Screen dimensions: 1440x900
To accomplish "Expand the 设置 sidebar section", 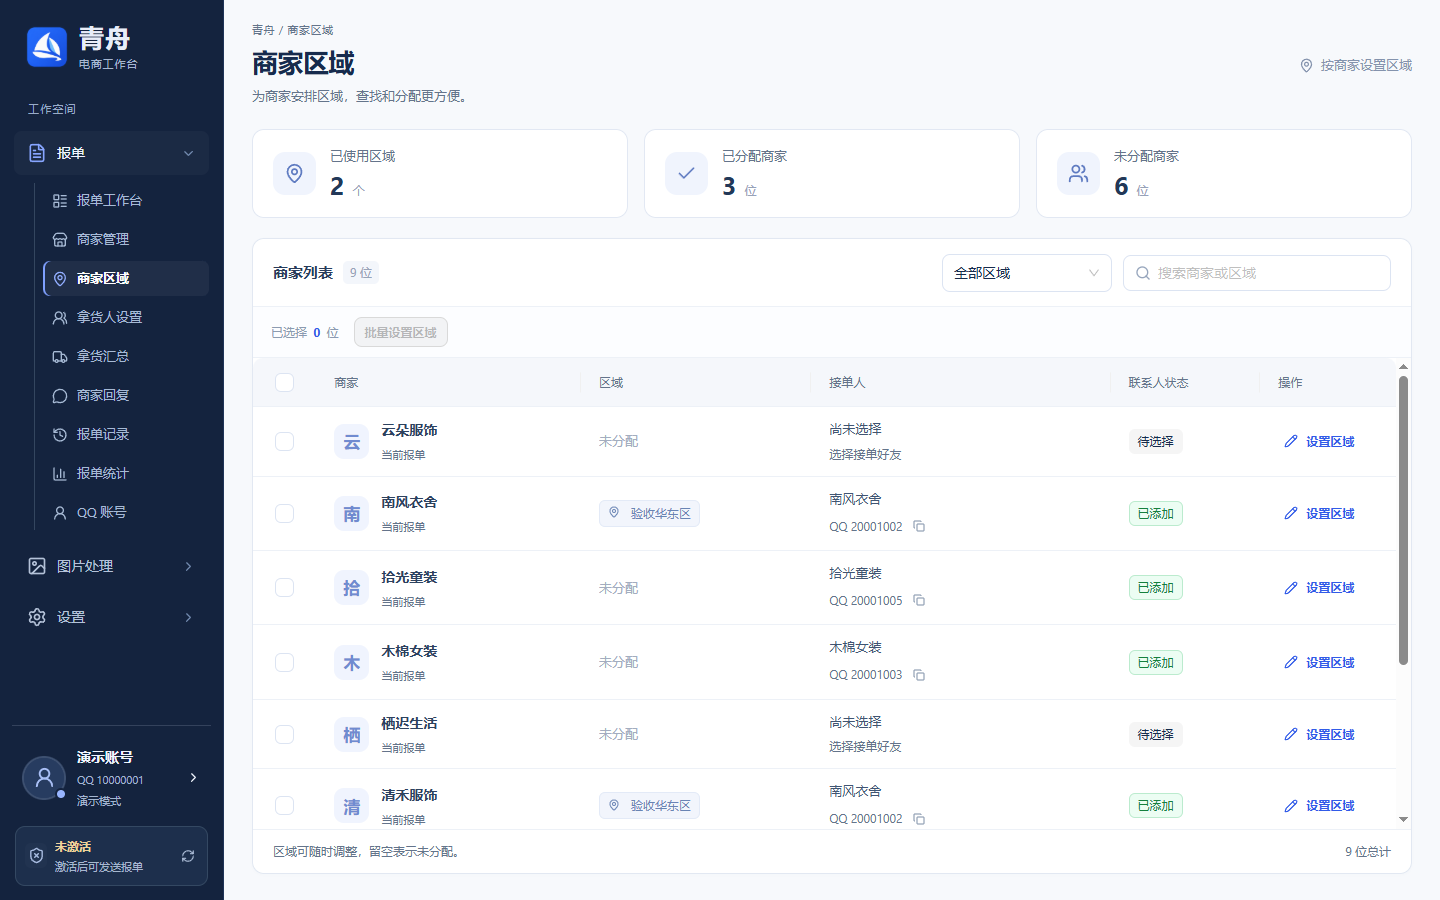I will (111, 617).
